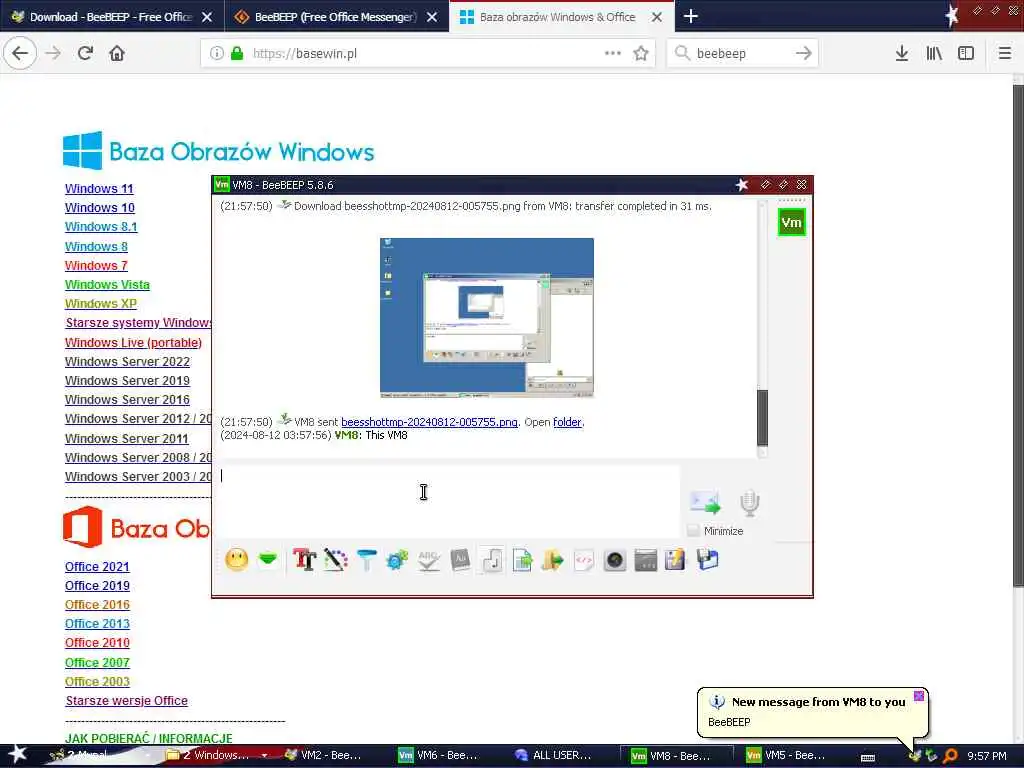The image size is (1024, 768).
Task: Click the blue floppy disks save chat icon
Action: (707, 560)
